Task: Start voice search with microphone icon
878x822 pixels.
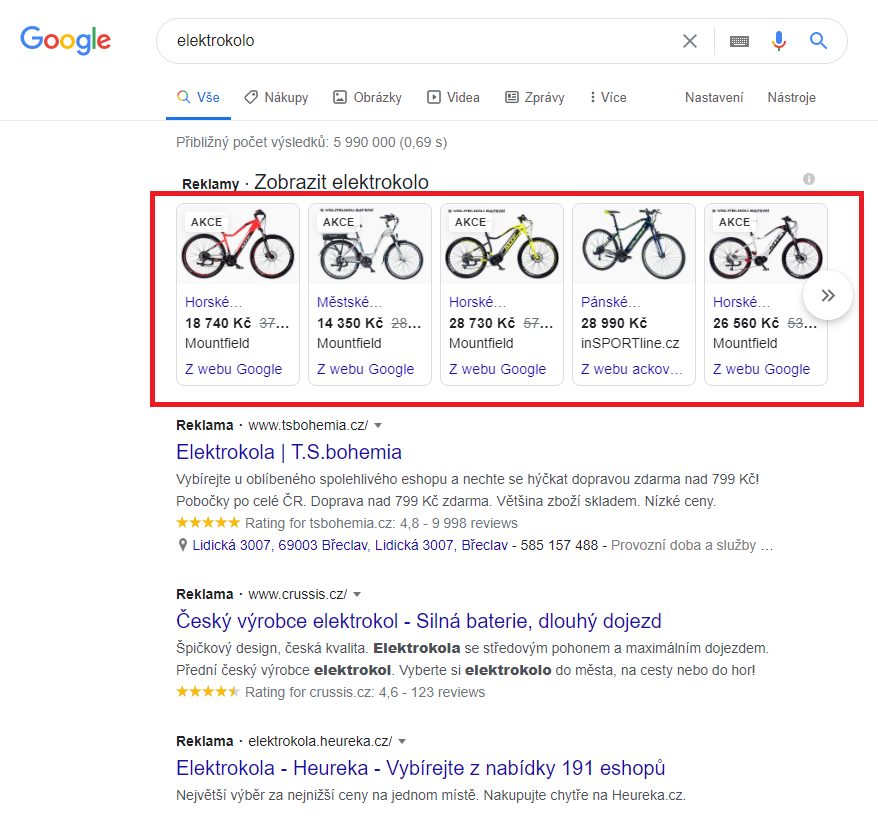Action: 779,41
